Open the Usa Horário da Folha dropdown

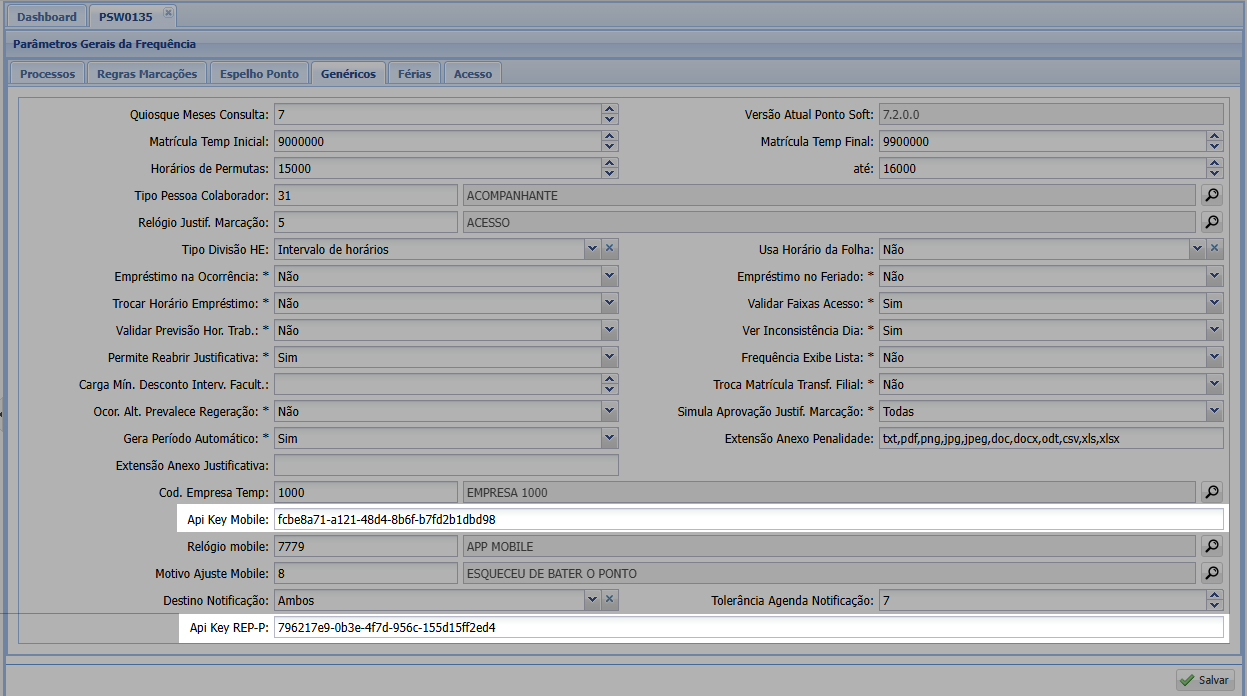click(x=1197, y=249)
